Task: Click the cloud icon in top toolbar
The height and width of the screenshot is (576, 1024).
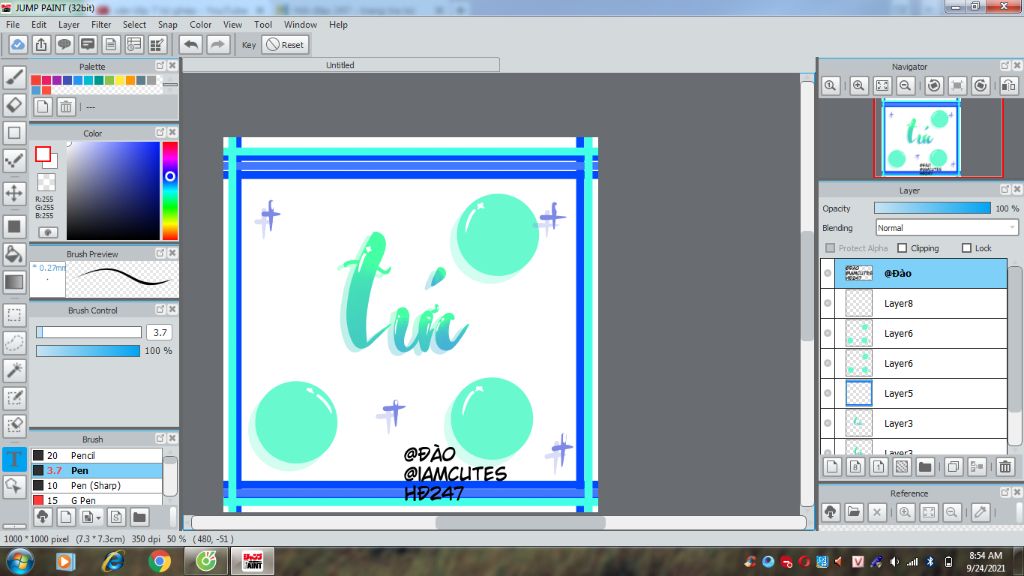Action: 18,44
